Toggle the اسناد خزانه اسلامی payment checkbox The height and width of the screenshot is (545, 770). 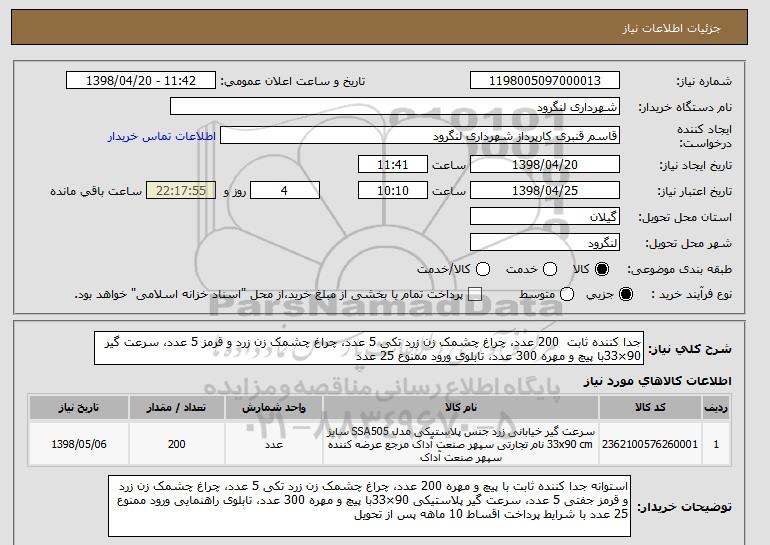475,294
